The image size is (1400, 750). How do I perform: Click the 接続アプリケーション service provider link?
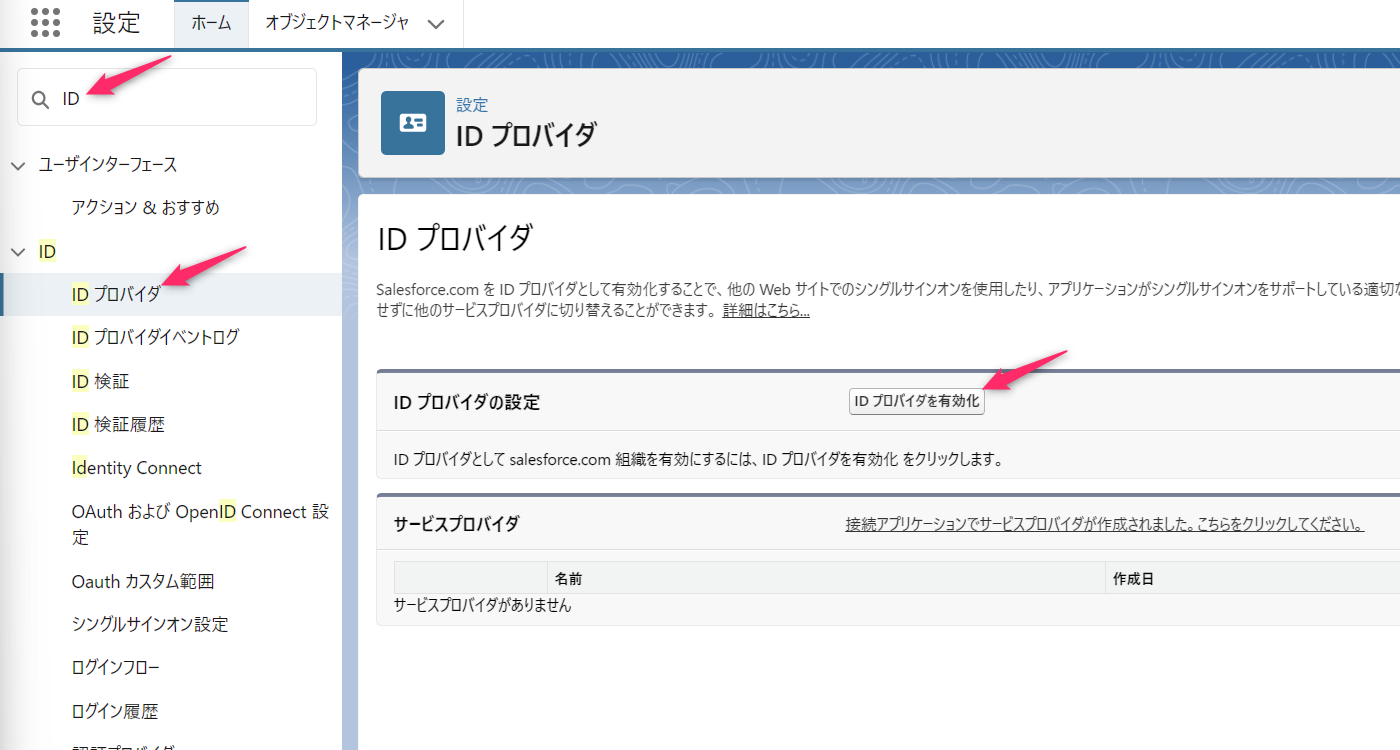[1105, 524]
